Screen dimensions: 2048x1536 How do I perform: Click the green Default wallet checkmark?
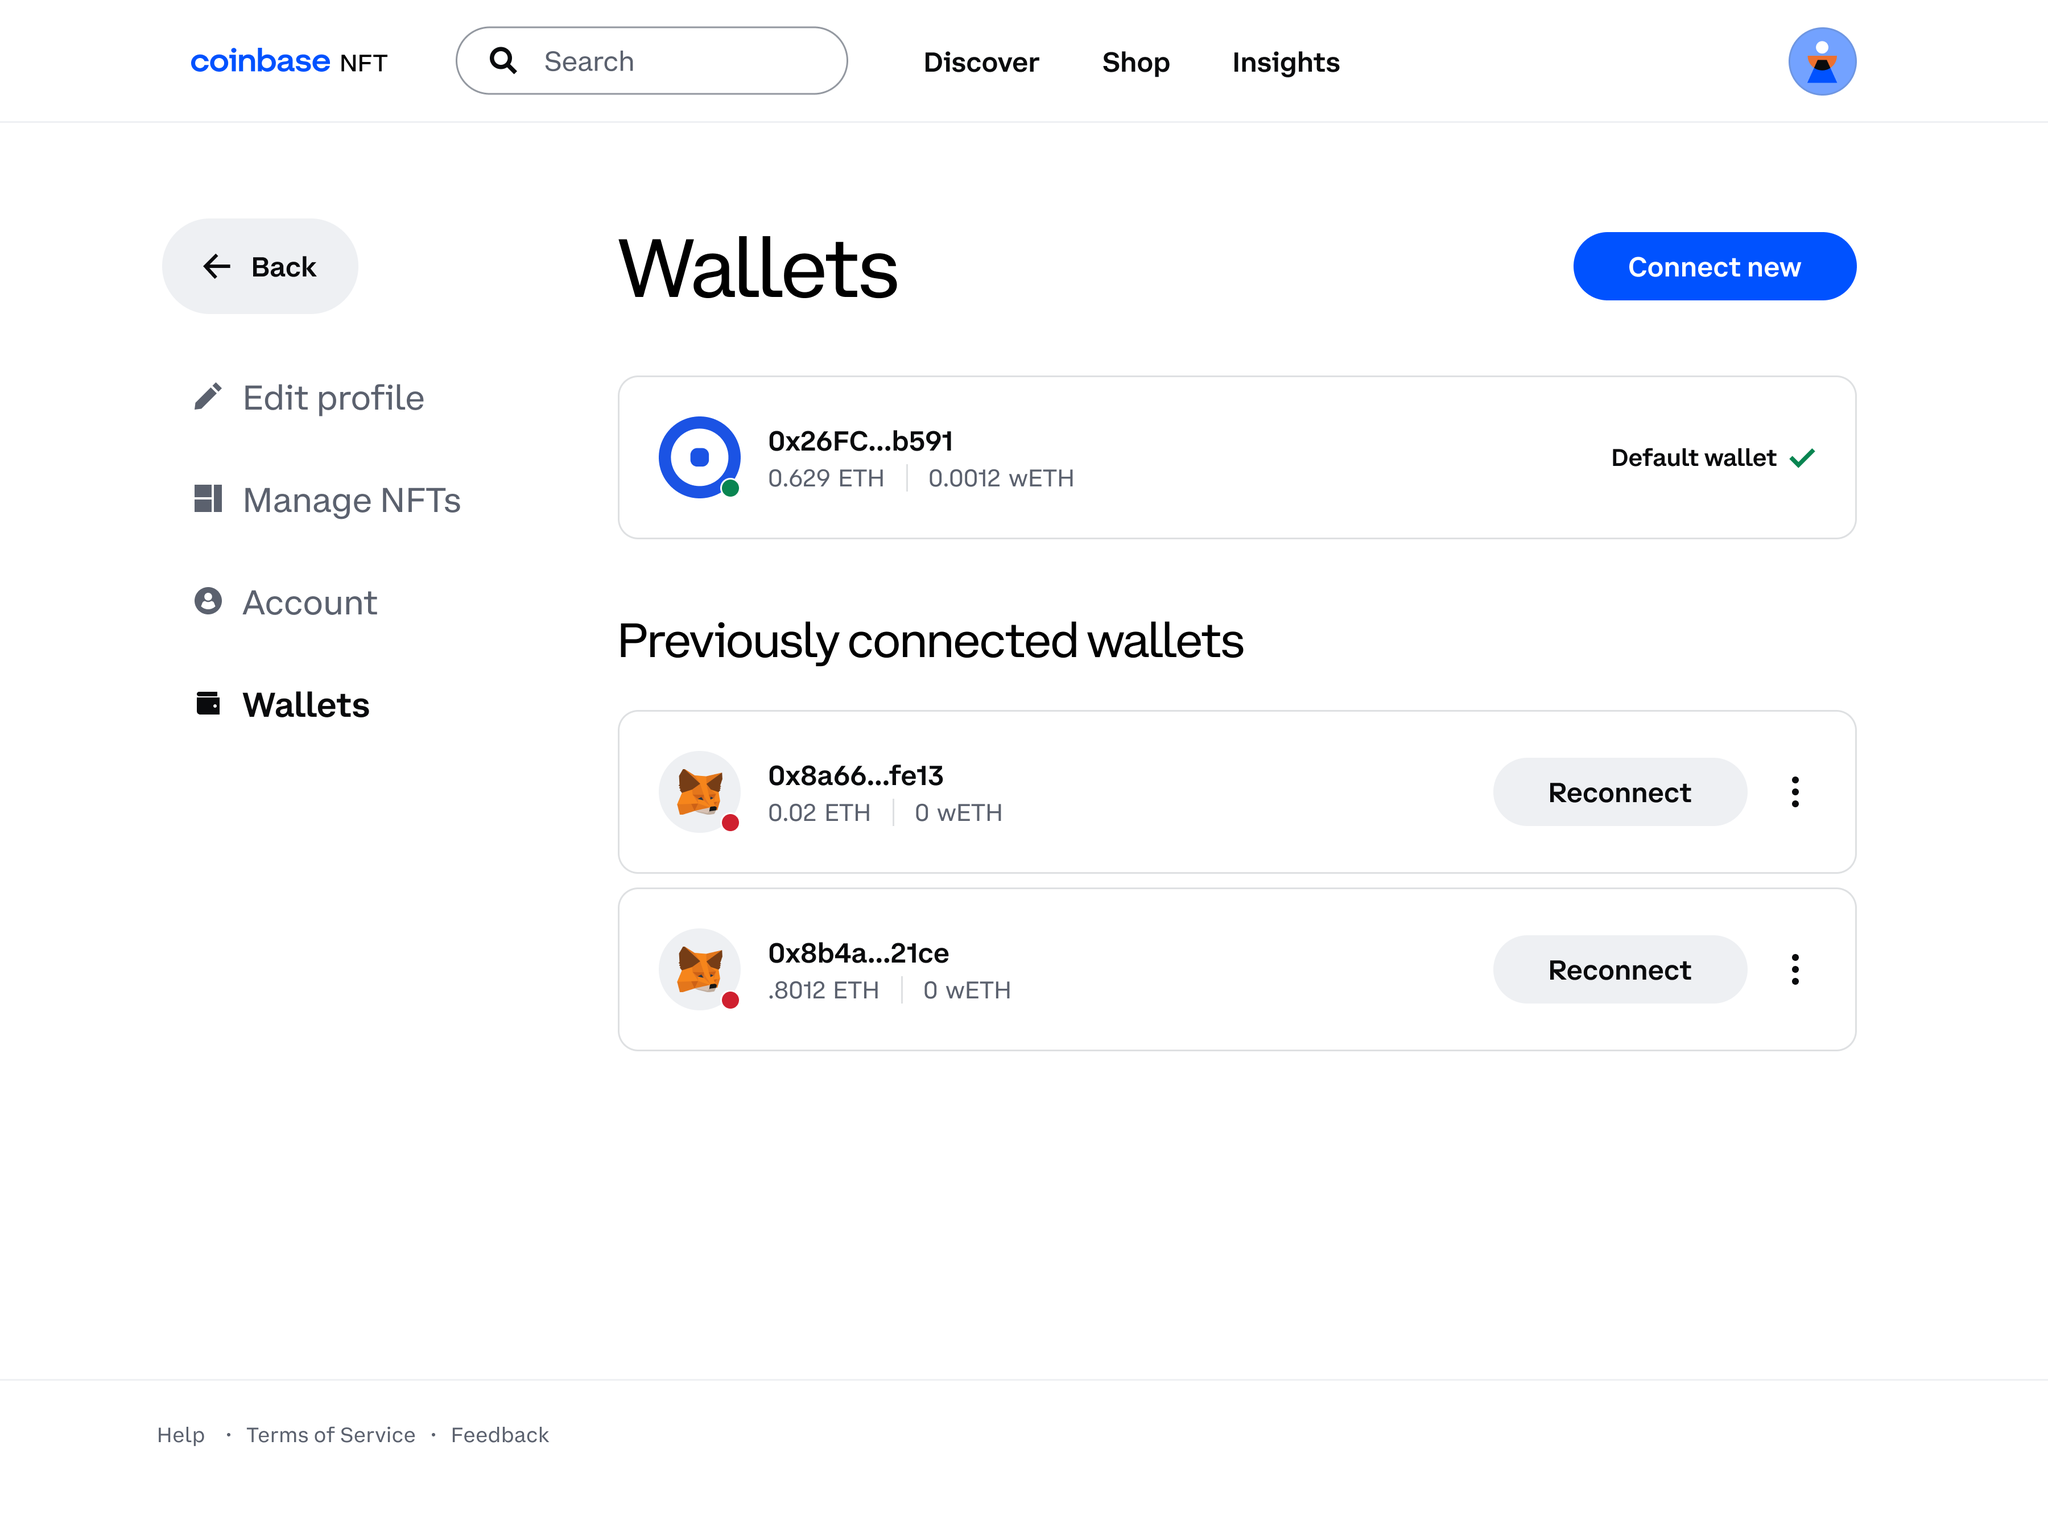1802,458
